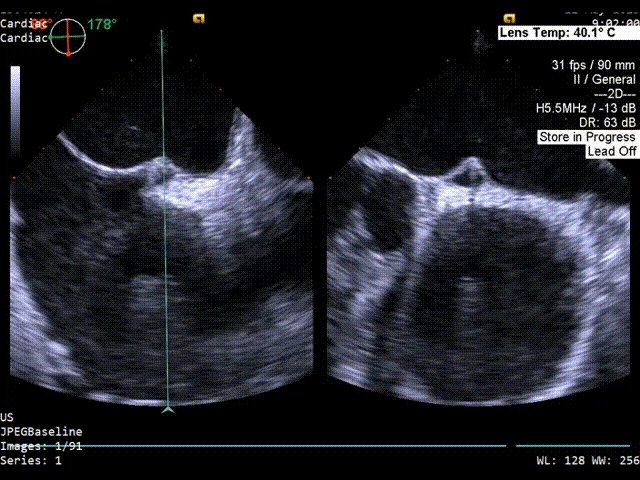Click the yellow orientation marker above left image
640x480 pixels.
[200, 18]
